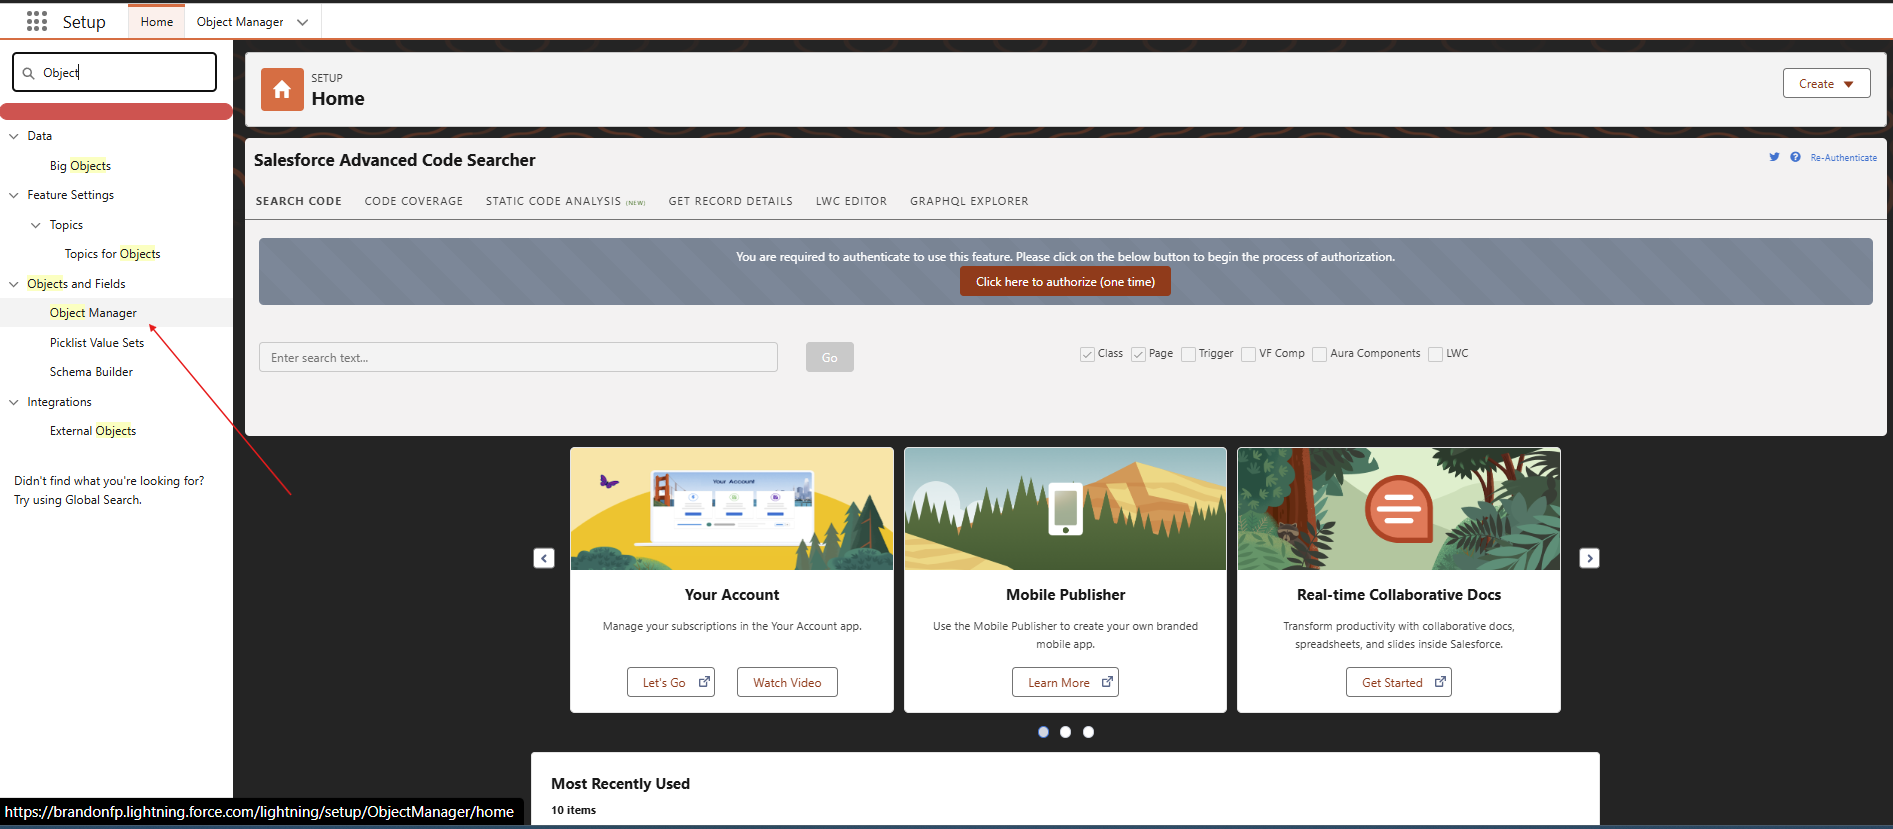Enable the Aura Components checkbox
The height and width of the screenshot is (829, 1893).
coord(1319,354)
